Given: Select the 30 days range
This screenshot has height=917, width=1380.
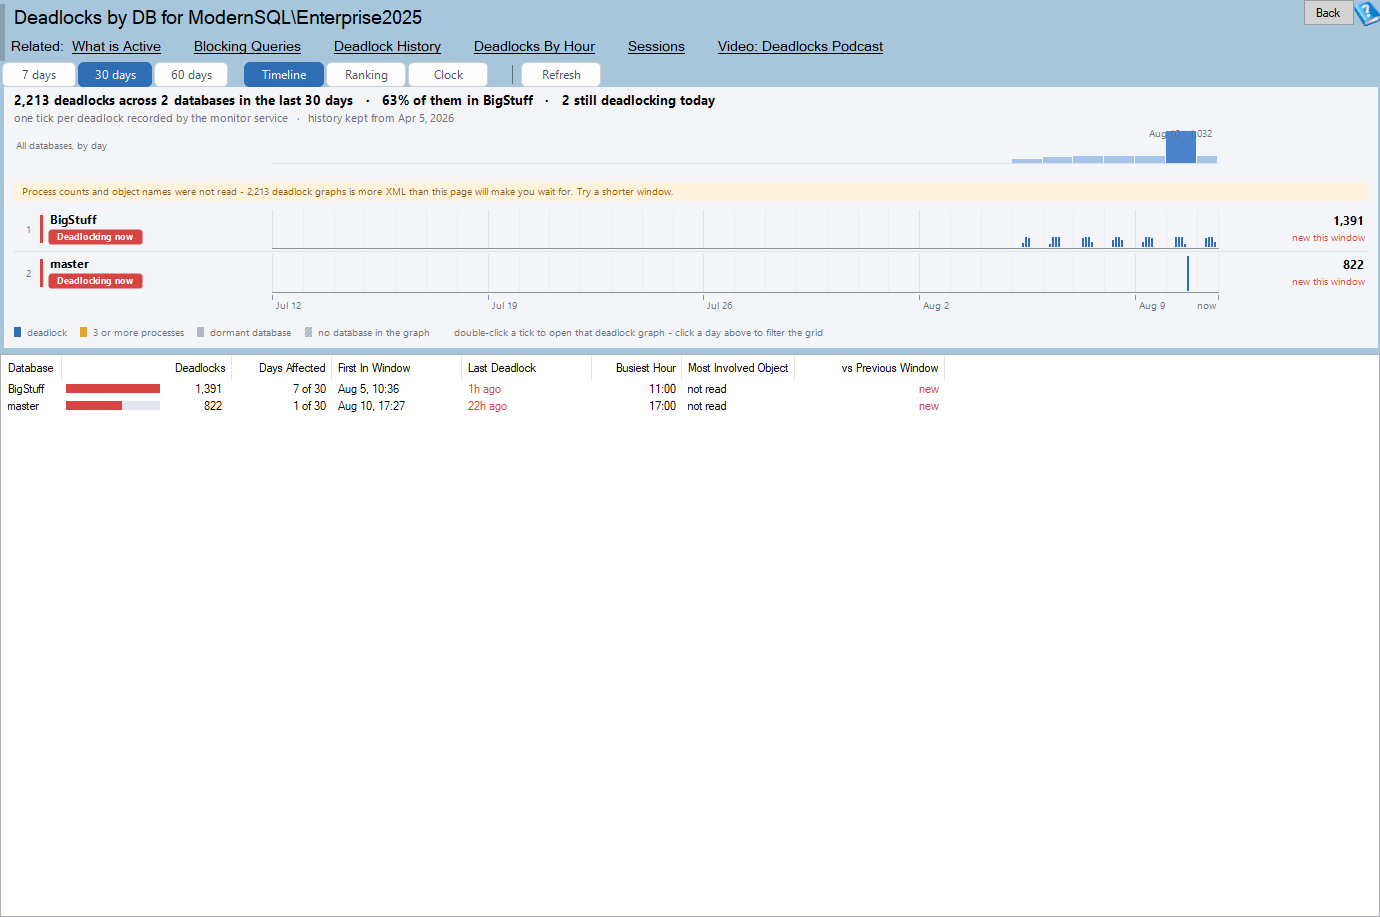Looking at the screenshot, I should coord(115,75).
